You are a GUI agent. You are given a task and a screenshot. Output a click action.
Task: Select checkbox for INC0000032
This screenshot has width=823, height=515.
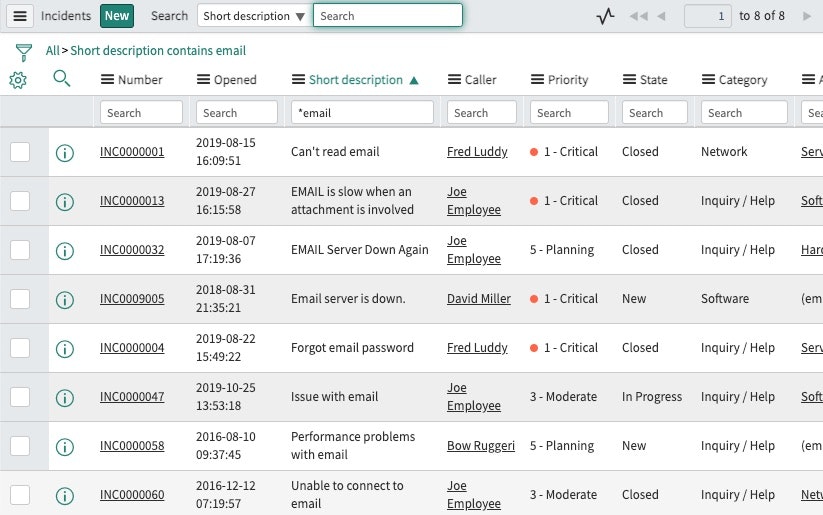pos(20,250)
